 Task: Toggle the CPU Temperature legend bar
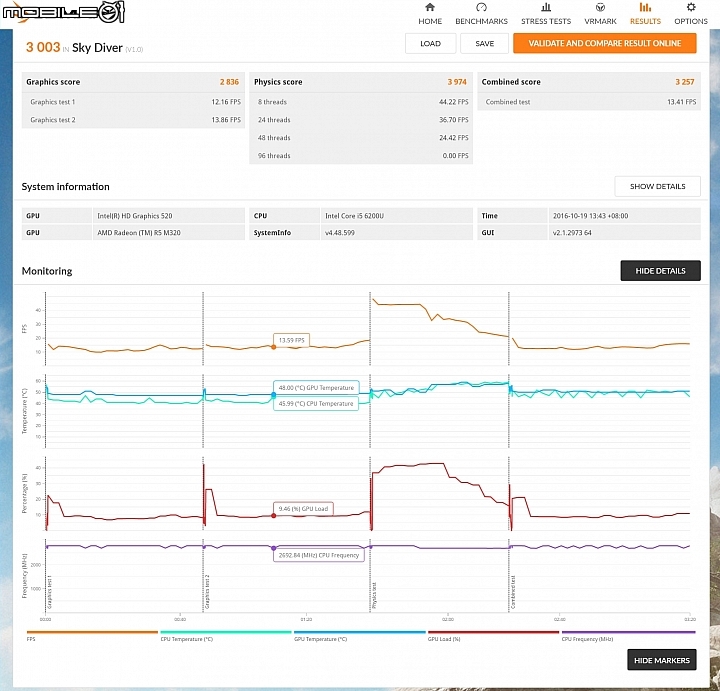[x=225, y=632]
